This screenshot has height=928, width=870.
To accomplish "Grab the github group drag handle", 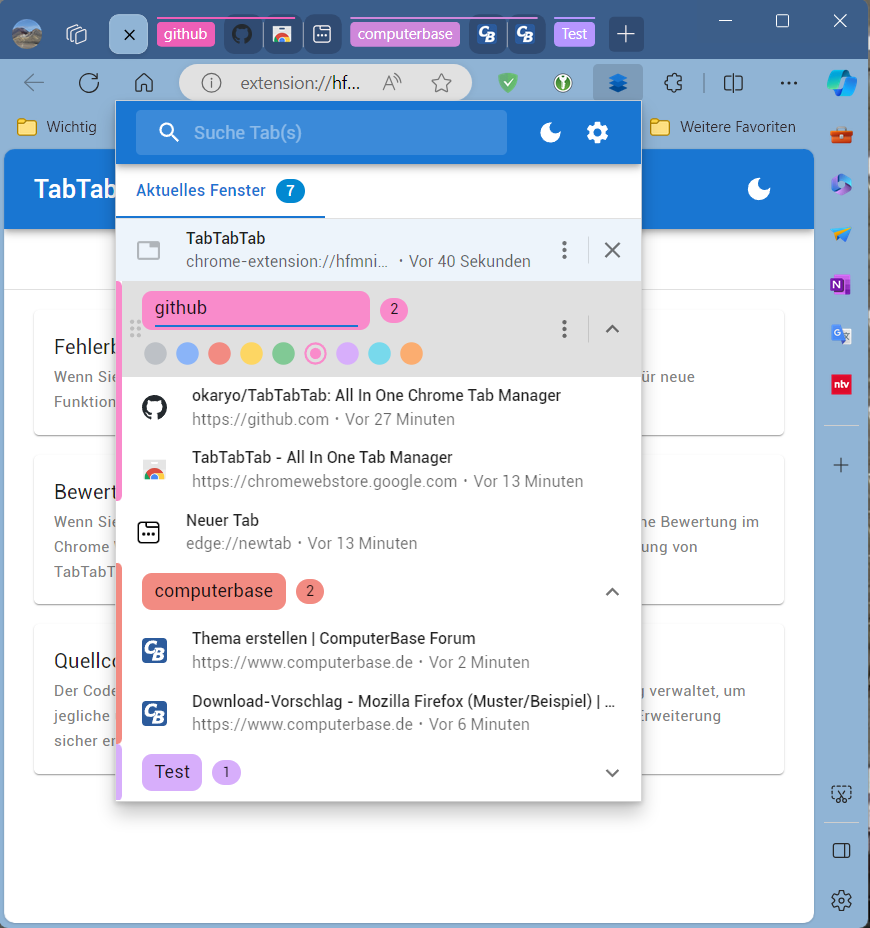I will [135, 328].
